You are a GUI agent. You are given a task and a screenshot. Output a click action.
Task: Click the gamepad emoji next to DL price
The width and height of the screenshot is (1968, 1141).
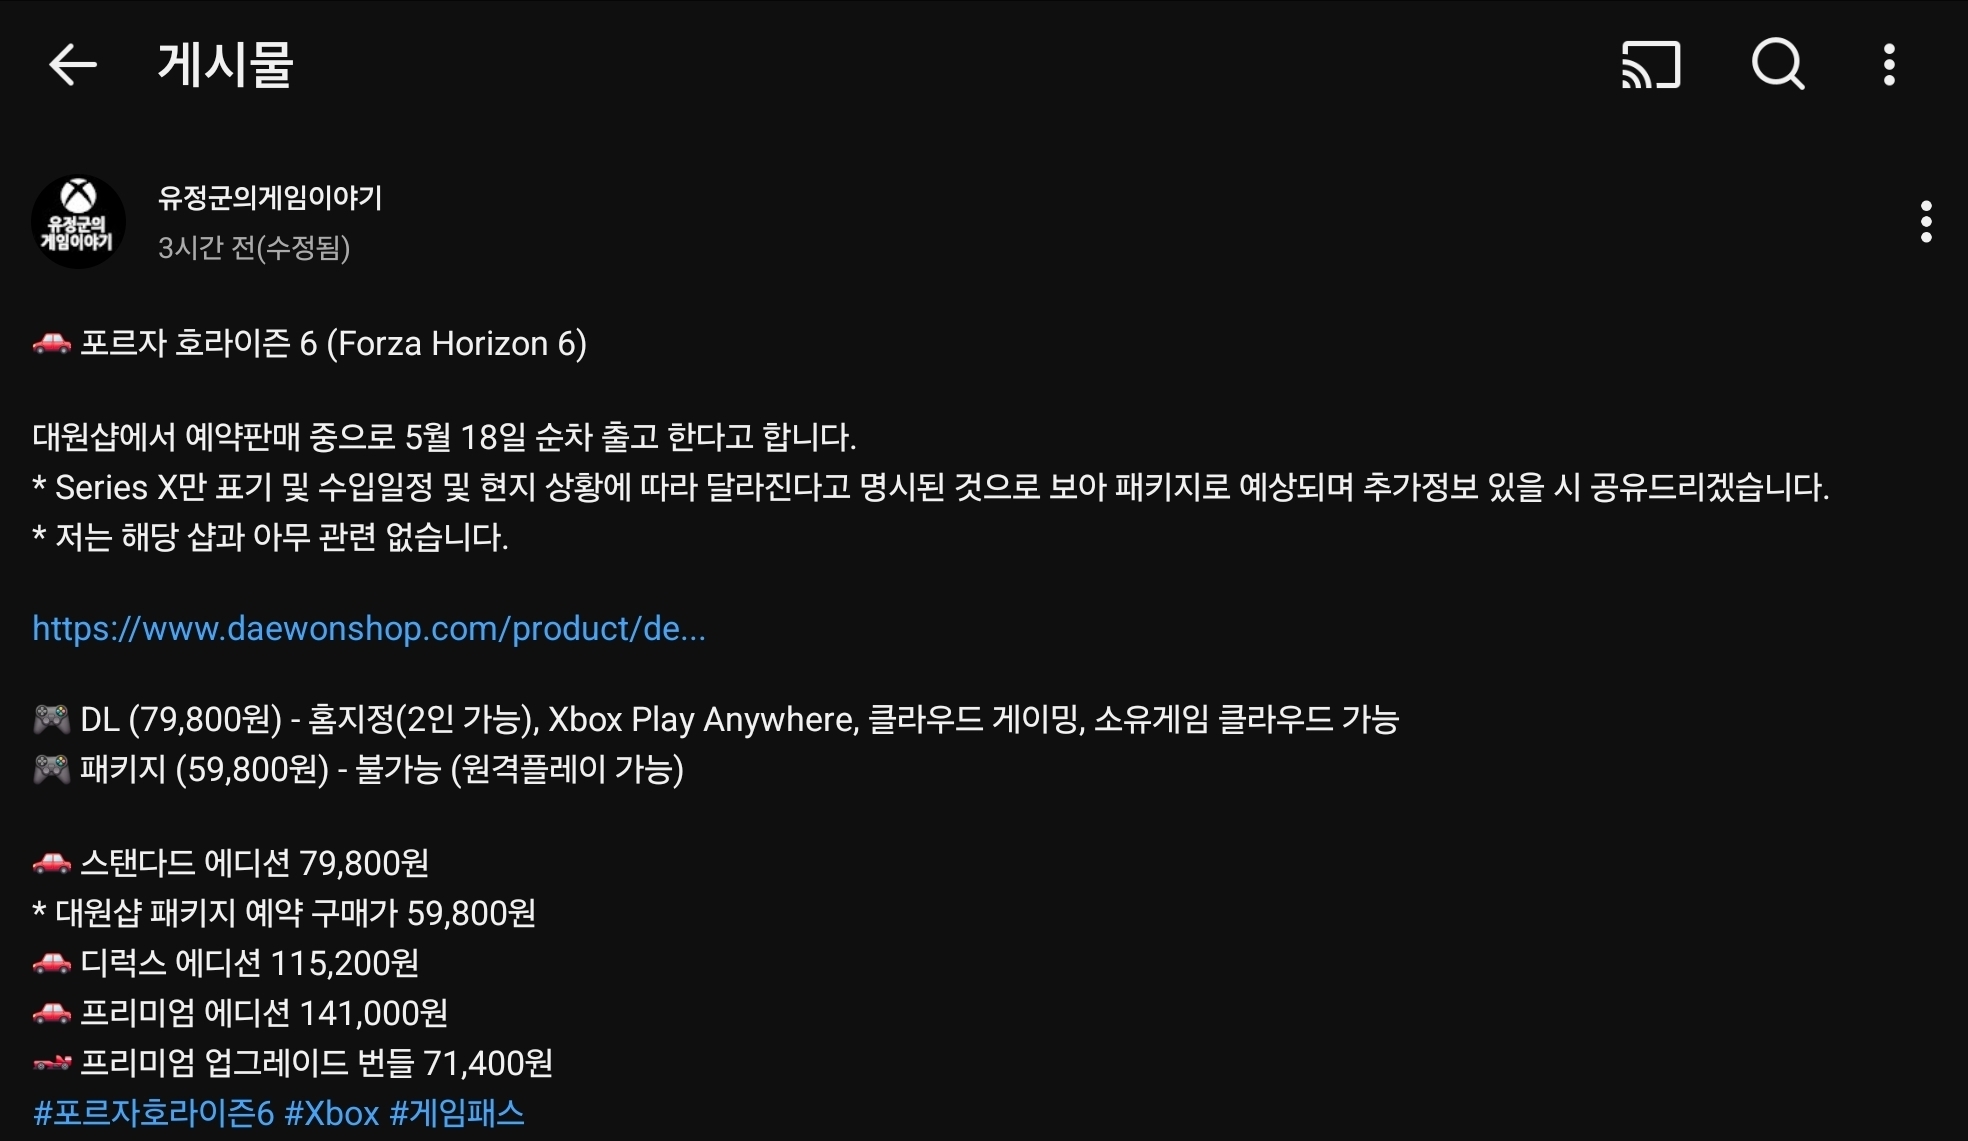pos(52,719)
